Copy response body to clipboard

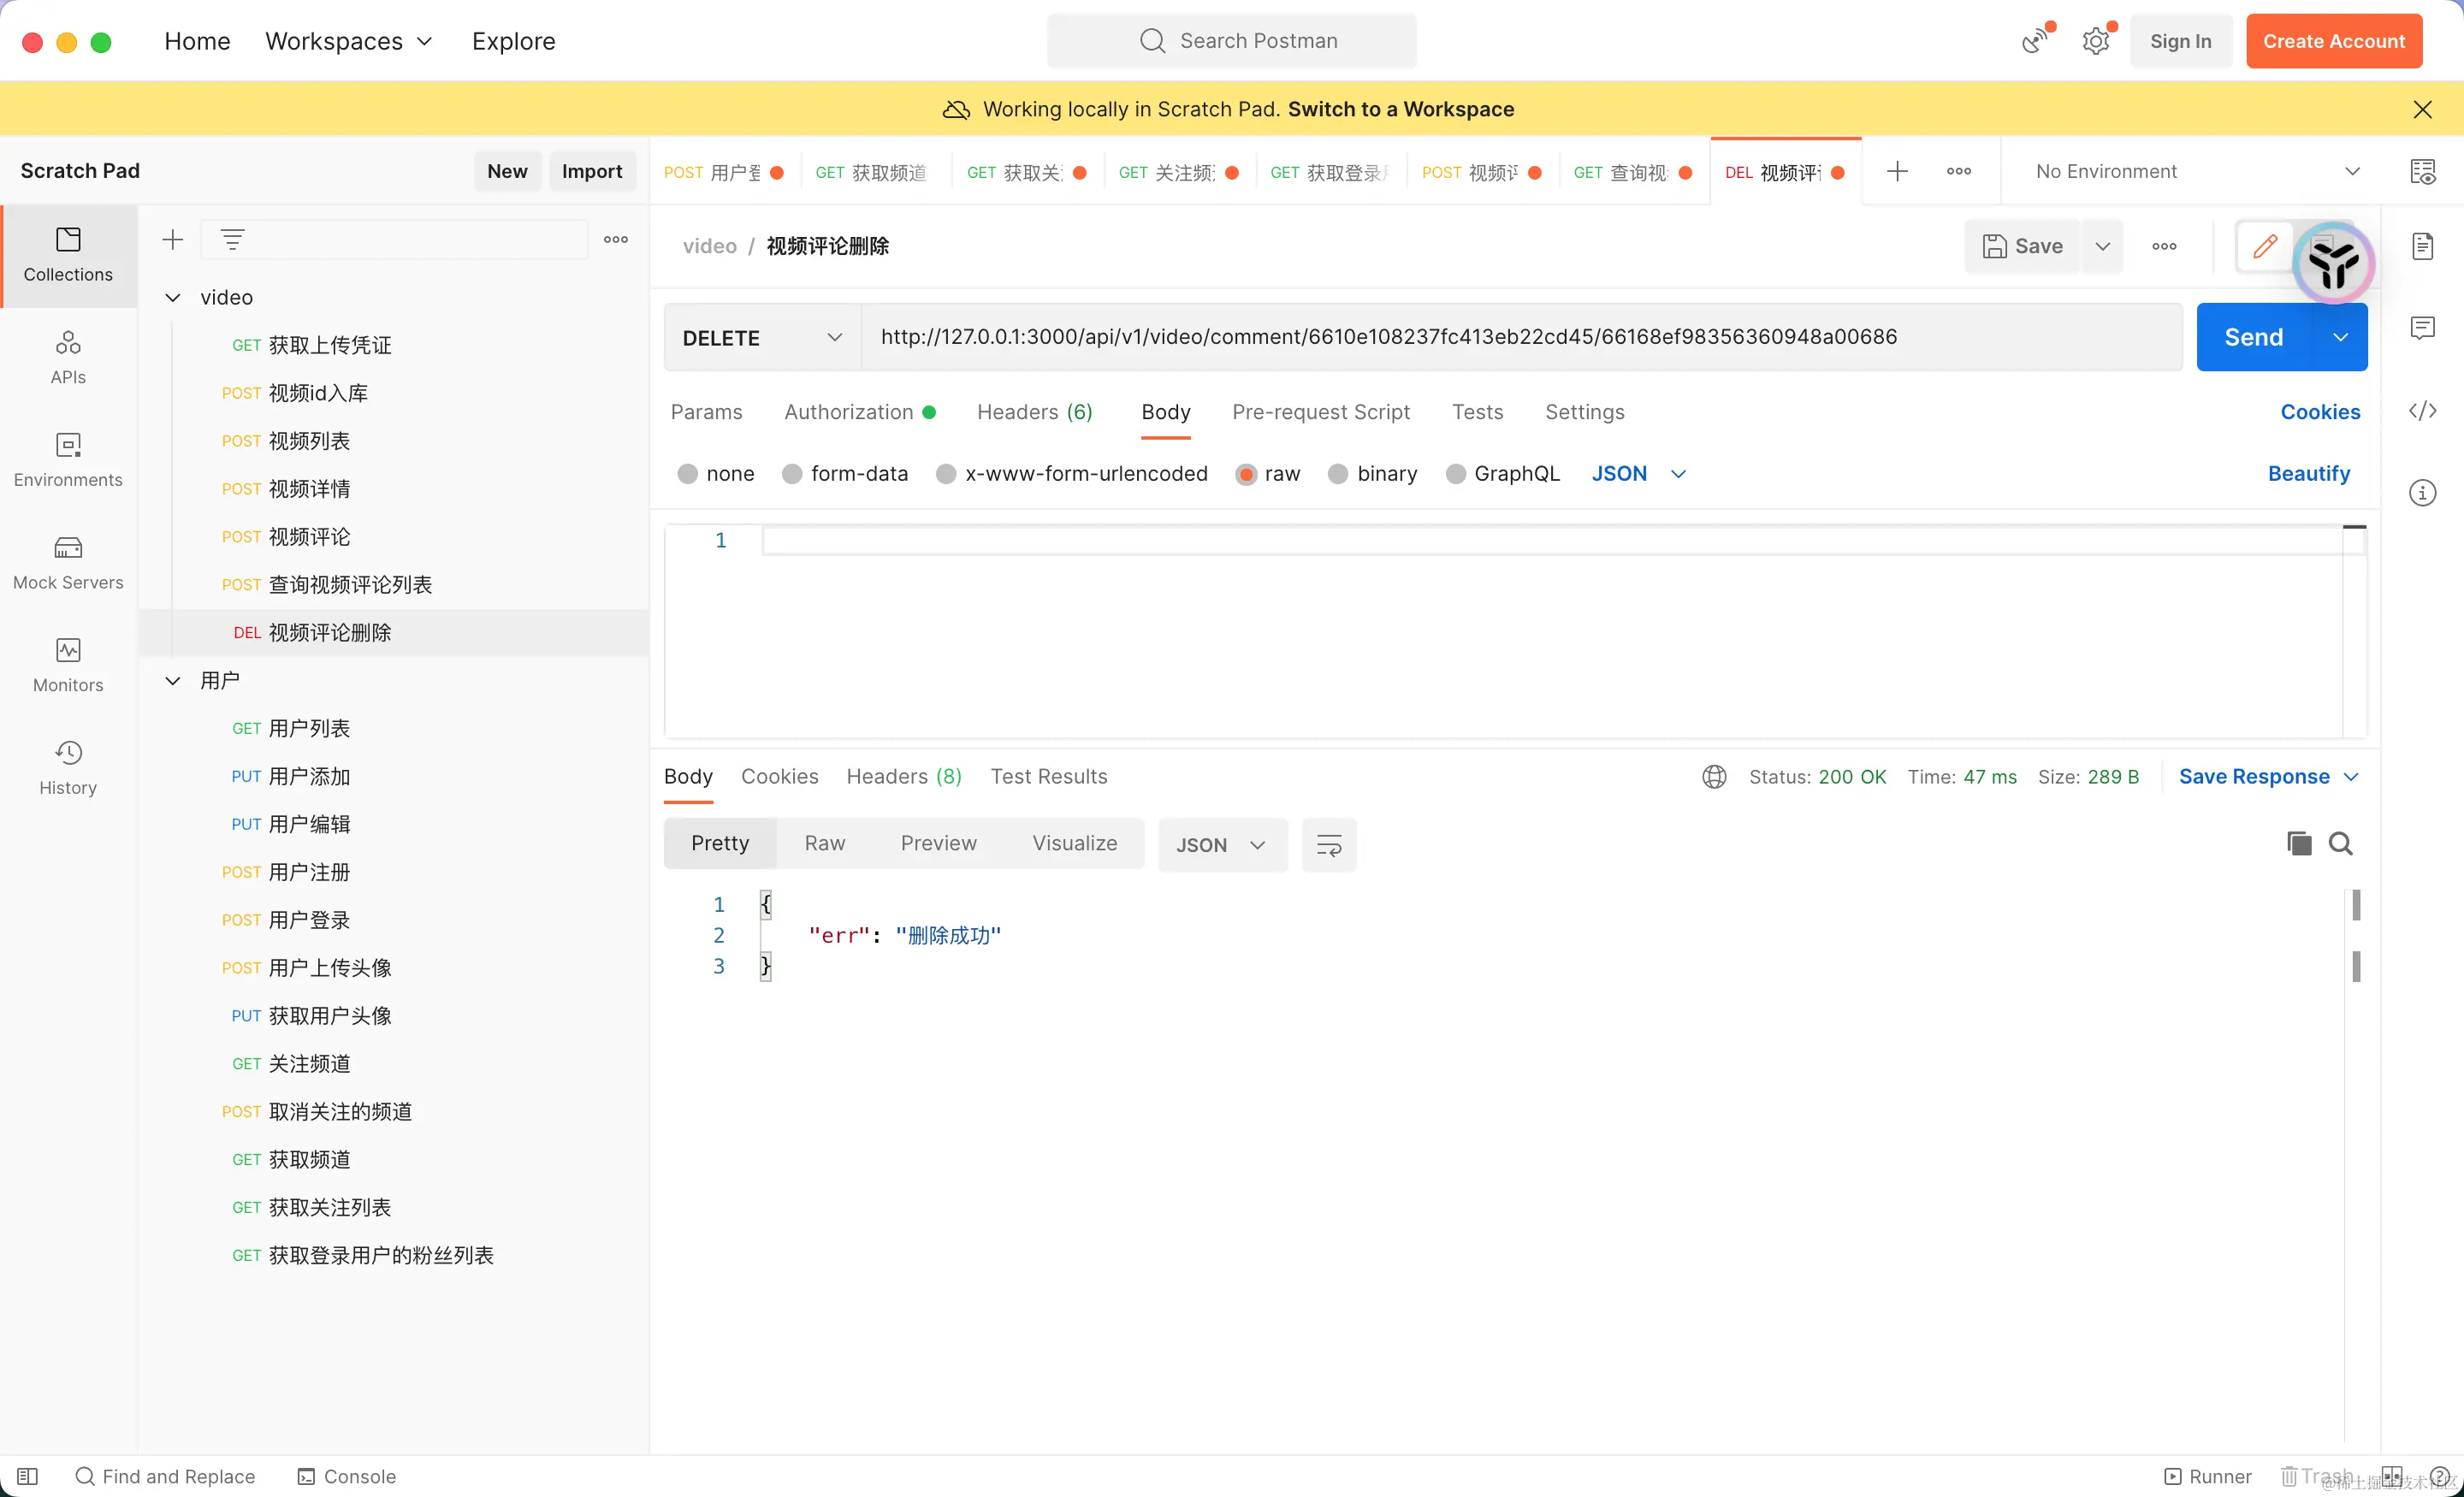(2298, 843)
